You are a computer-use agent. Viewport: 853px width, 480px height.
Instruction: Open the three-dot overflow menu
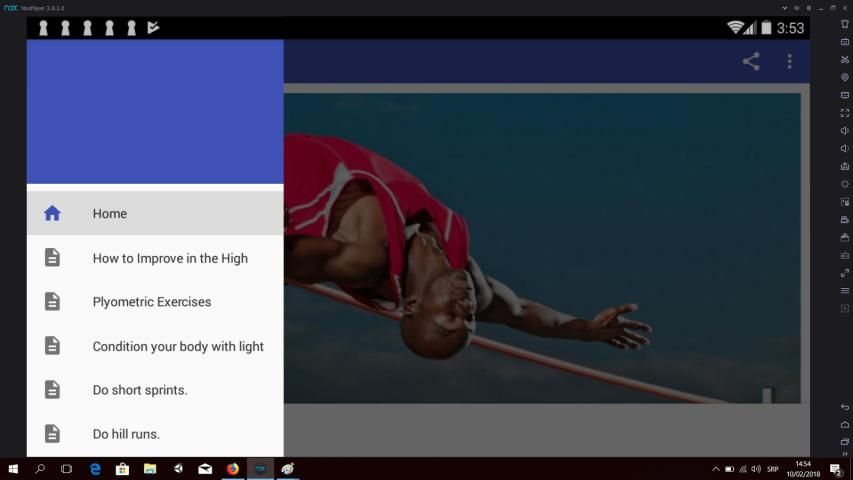point(789,62)
